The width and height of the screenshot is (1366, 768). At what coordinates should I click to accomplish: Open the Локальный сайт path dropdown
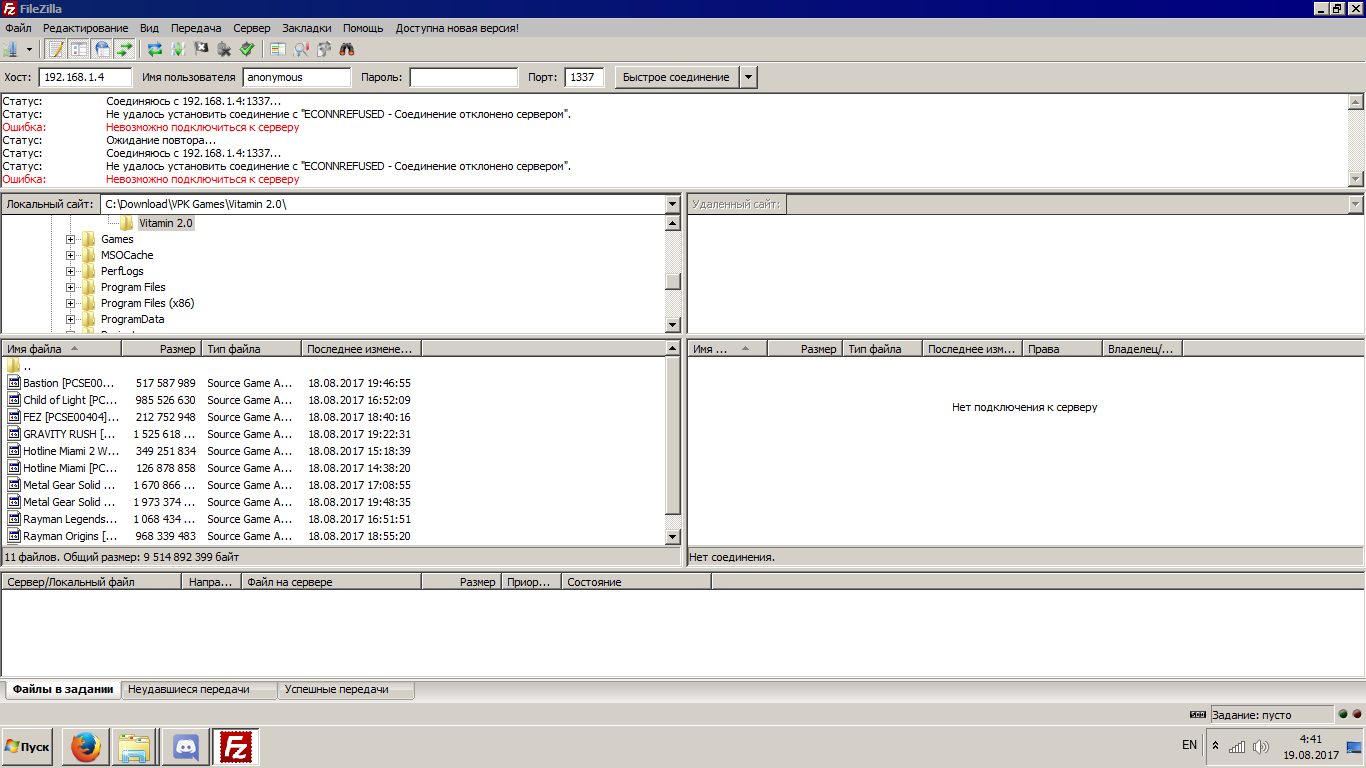[673, 204]
